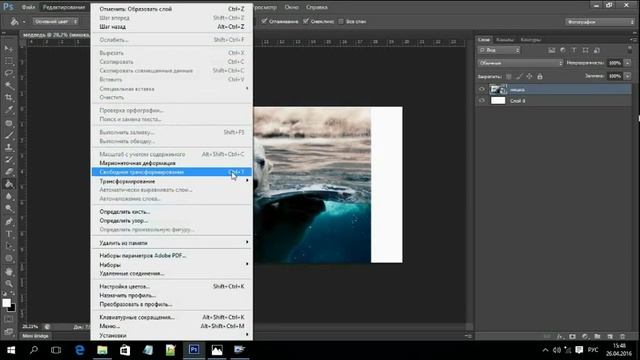Select the Move tool
Image resolution: width=640 pixels, height=360 pixels.
coord(9,49)
